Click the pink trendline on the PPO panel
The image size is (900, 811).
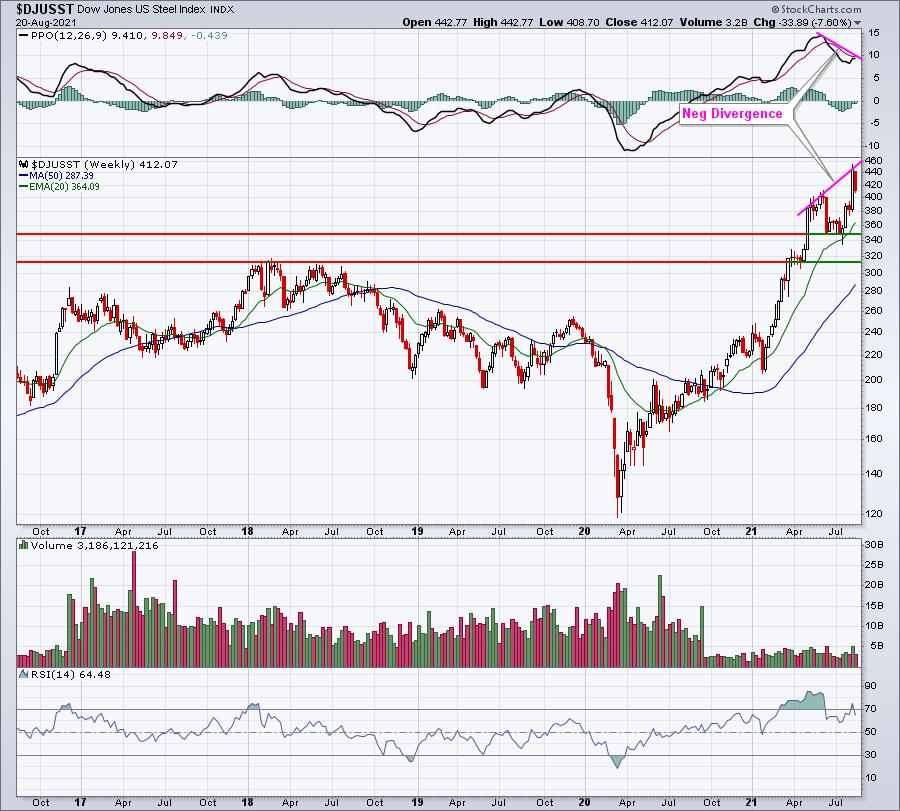[838, 46]
